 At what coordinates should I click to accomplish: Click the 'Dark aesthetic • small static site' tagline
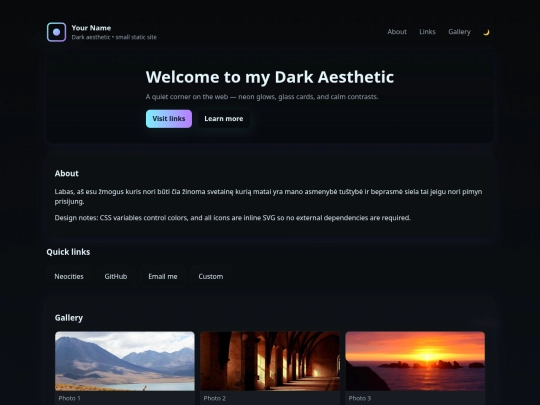[114, 37]
